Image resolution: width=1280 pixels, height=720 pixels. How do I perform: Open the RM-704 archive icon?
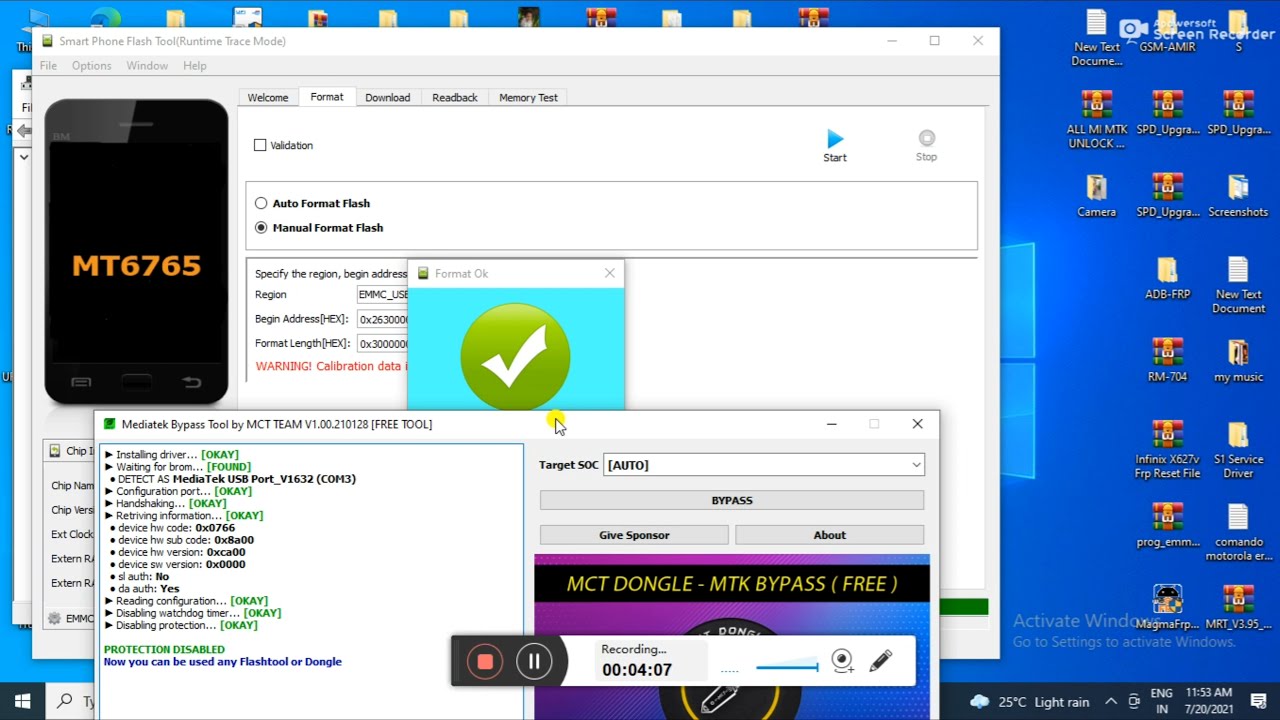pyautogui.click(x=1167, y=361)
